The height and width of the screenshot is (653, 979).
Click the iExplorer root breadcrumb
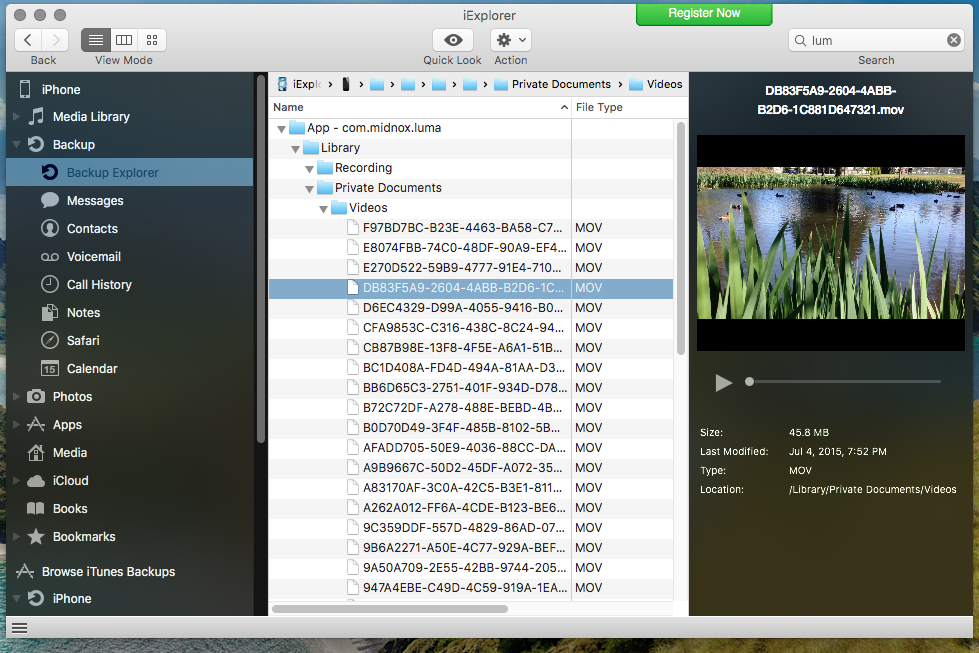[x=300, y=84]
